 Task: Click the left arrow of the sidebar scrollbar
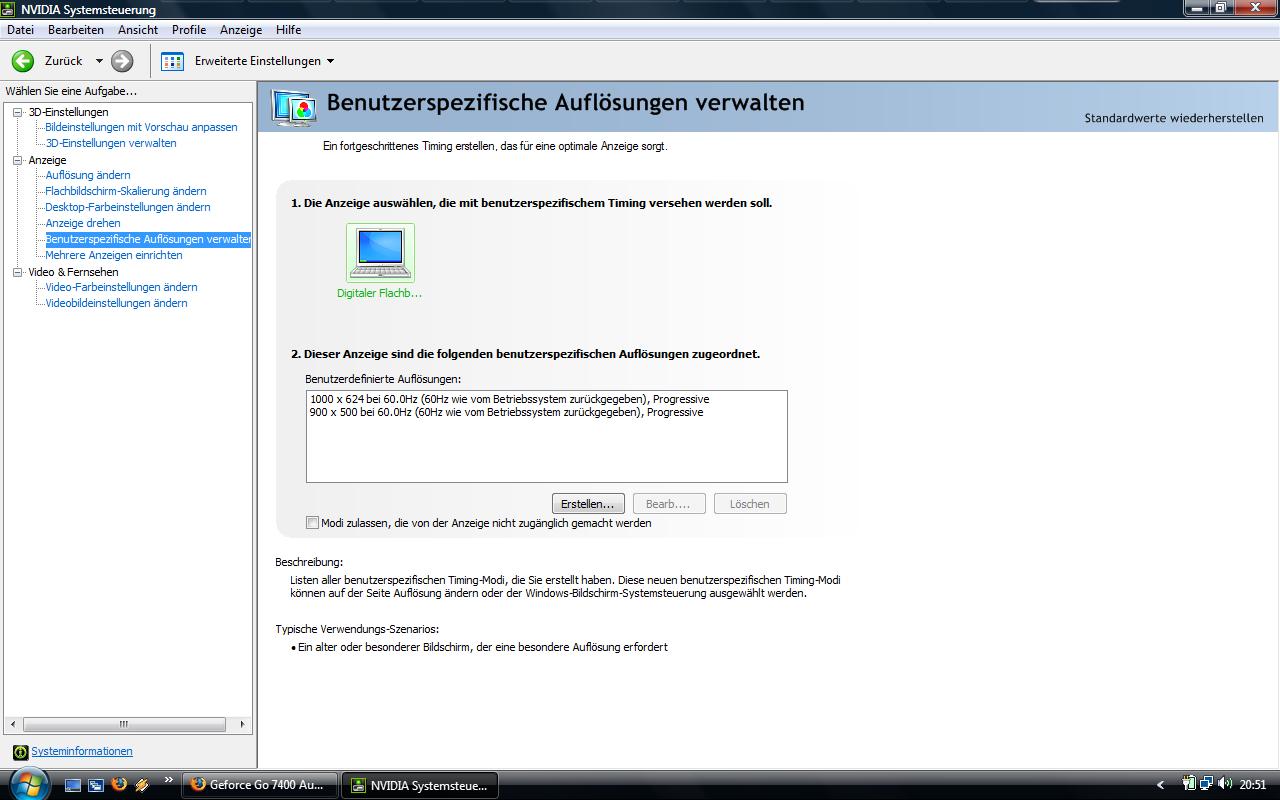coord(12,724)
